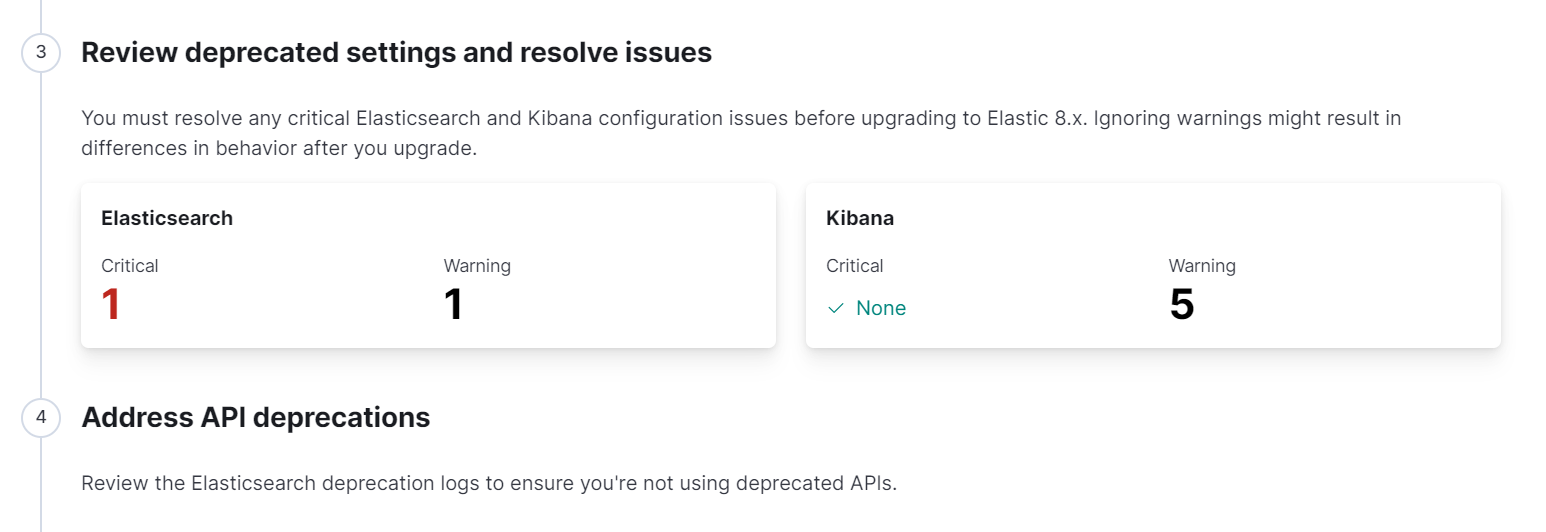The width and height of the screenshot is (1546, 532).
Task: Click the Critical label in Elasticsearch card
Action: (x=130, y=266)
